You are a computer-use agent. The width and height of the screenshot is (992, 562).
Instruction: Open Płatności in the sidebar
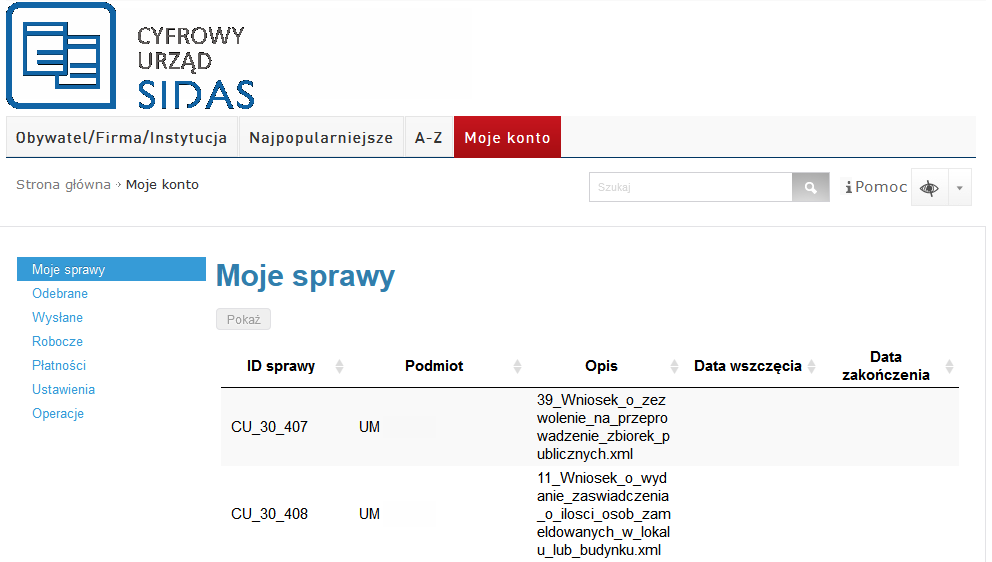(x=59, y=366)
